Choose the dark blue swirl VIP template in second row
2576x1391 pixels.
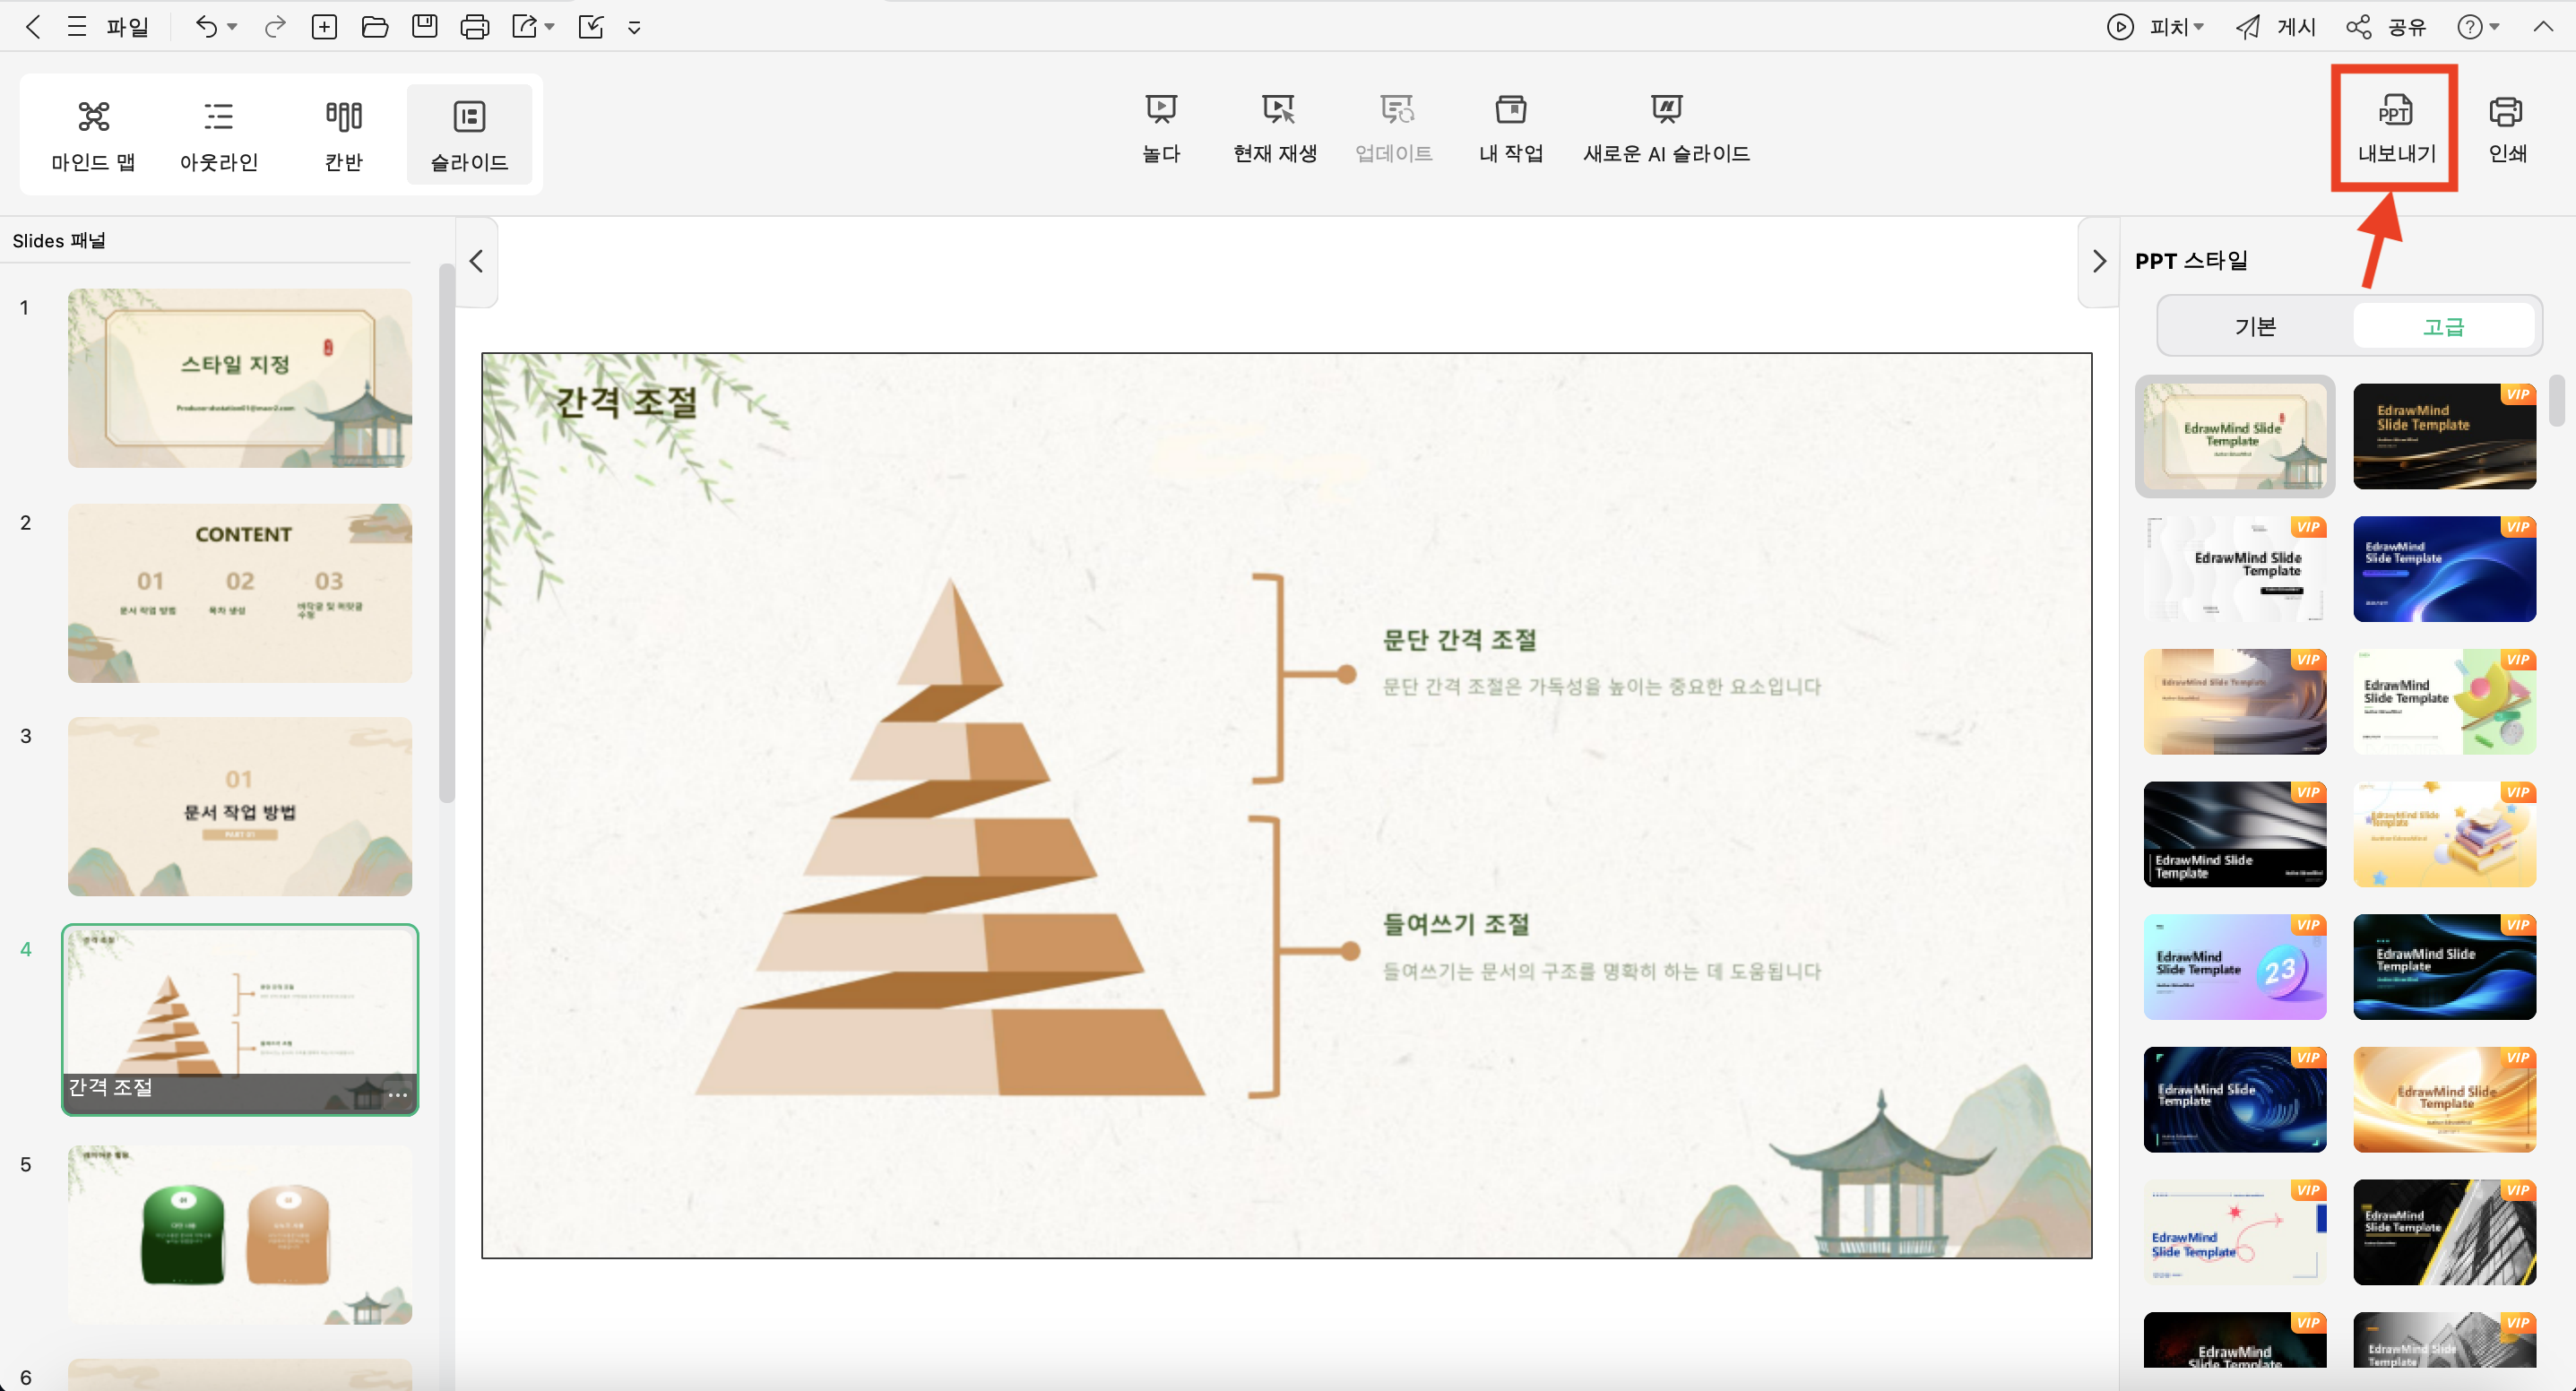pyautogui.click(x=2444, y=569)
